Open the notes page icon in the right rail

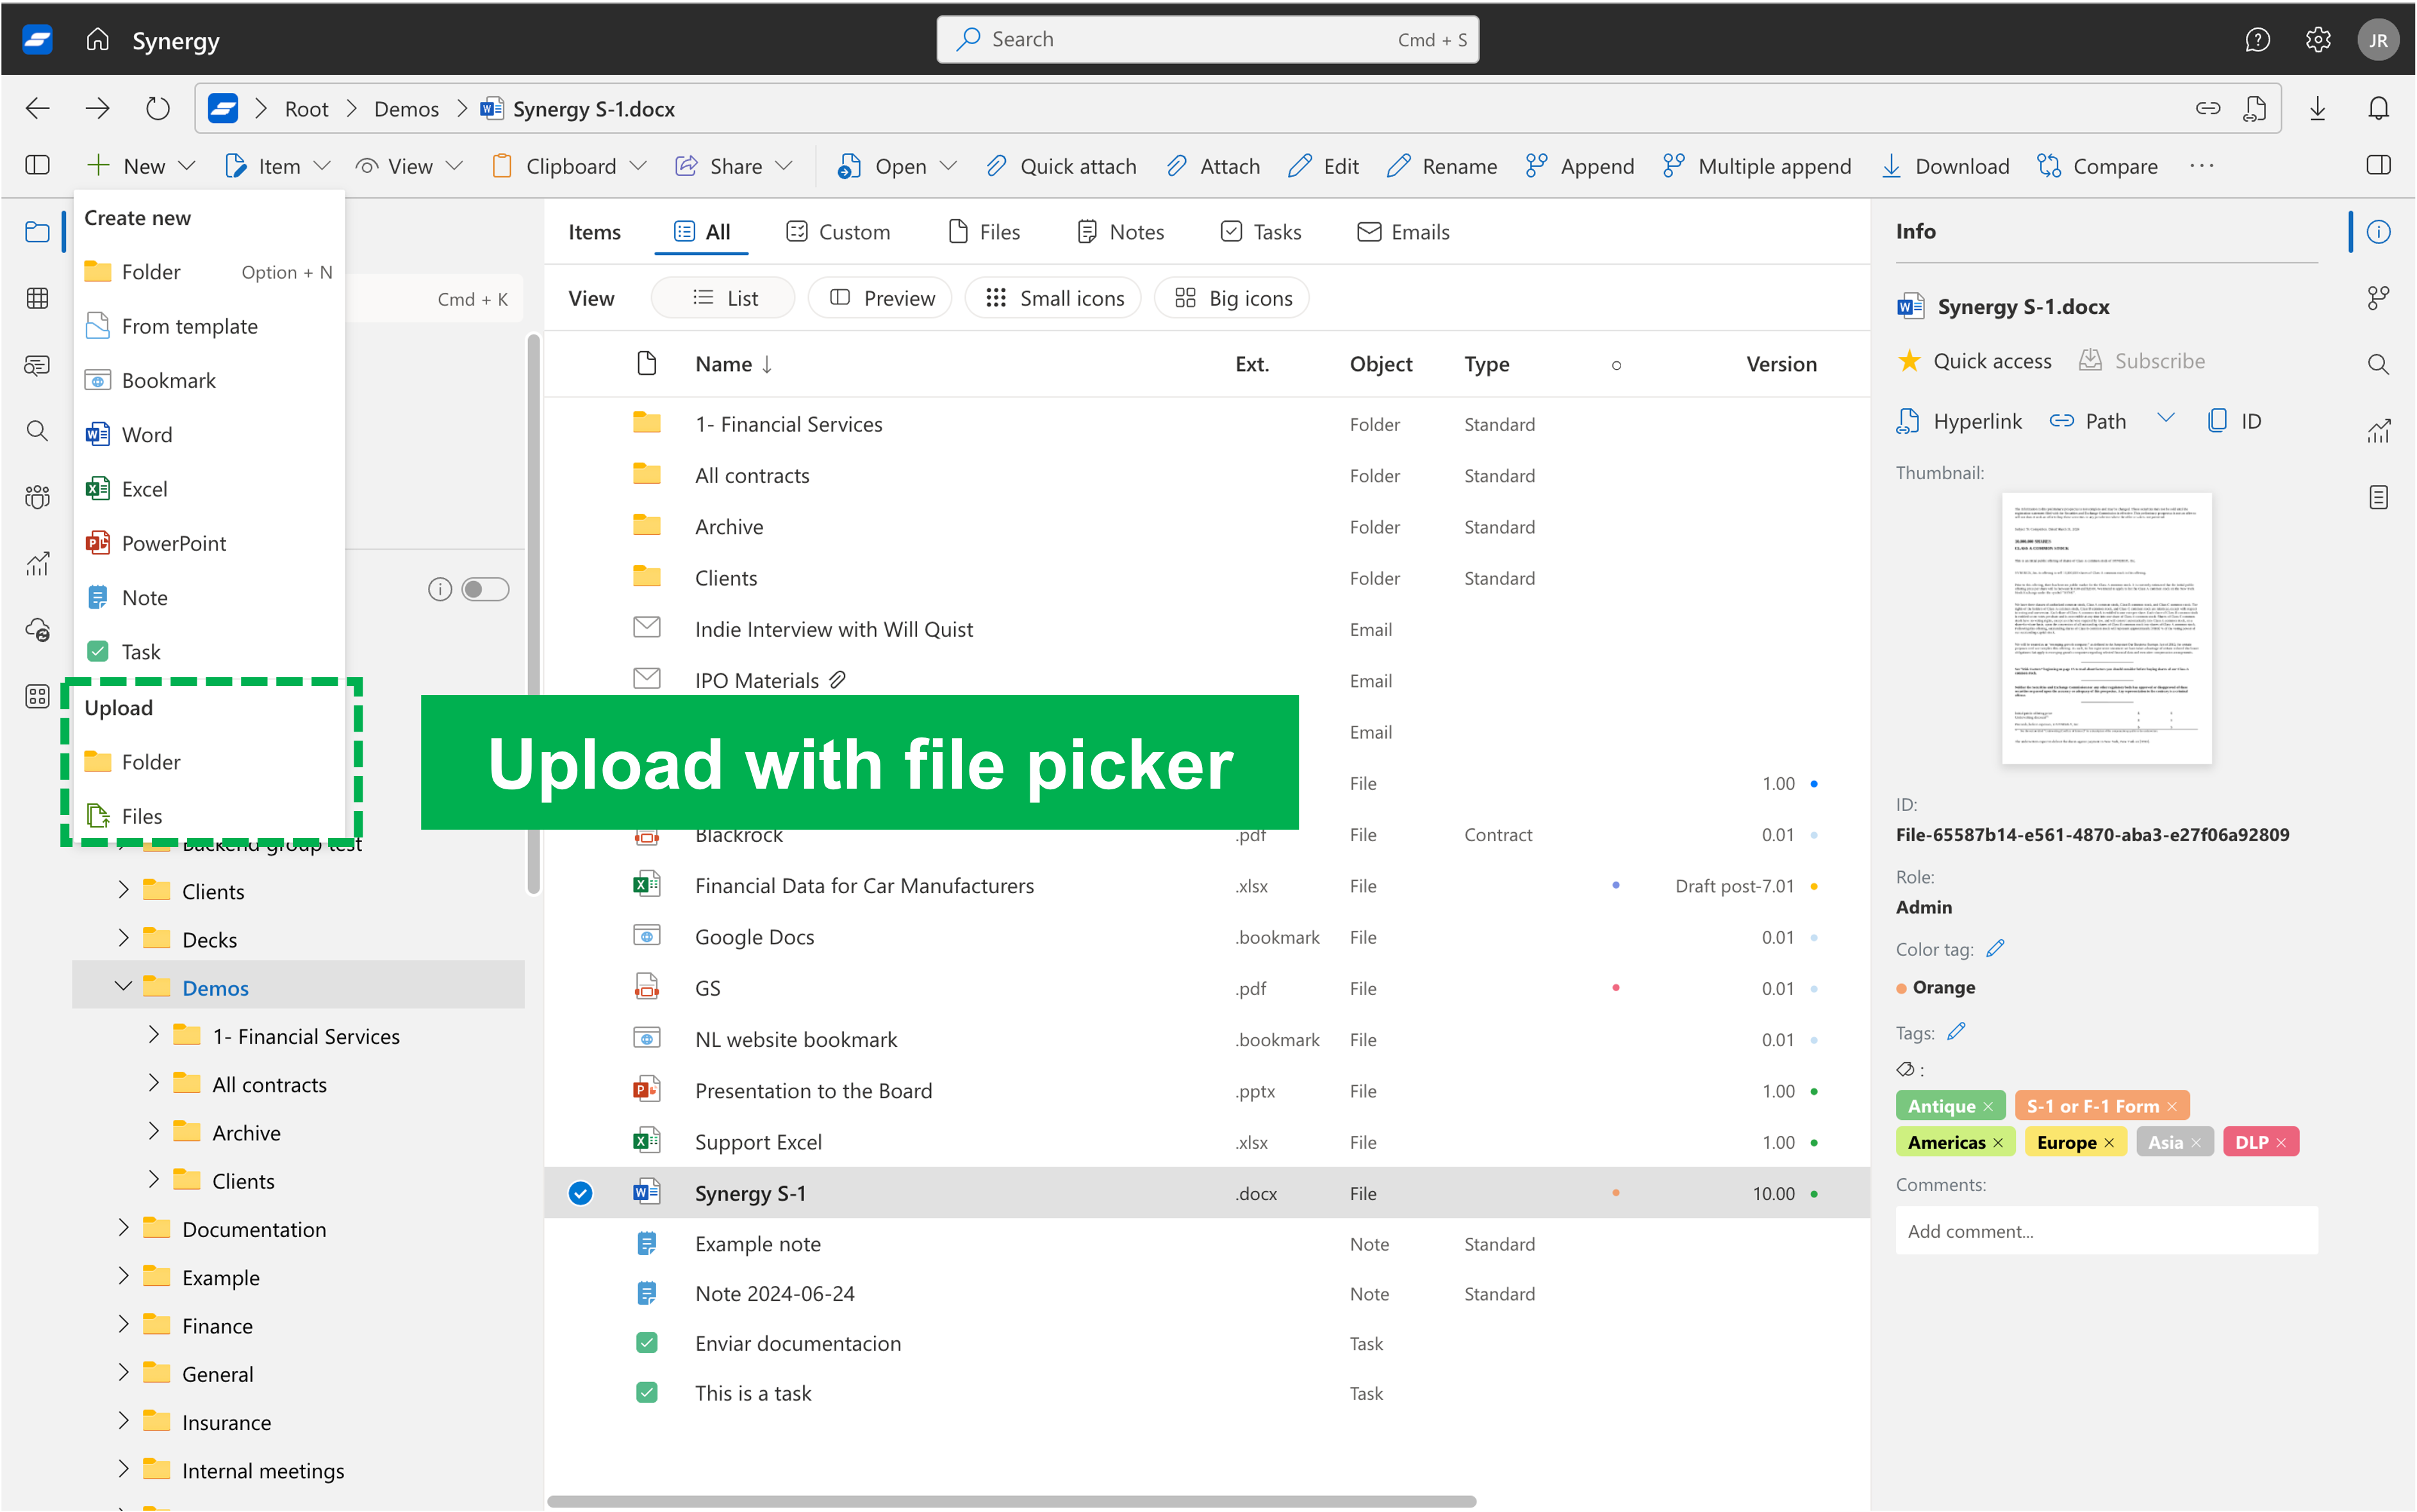click(x=2378, y=497)
